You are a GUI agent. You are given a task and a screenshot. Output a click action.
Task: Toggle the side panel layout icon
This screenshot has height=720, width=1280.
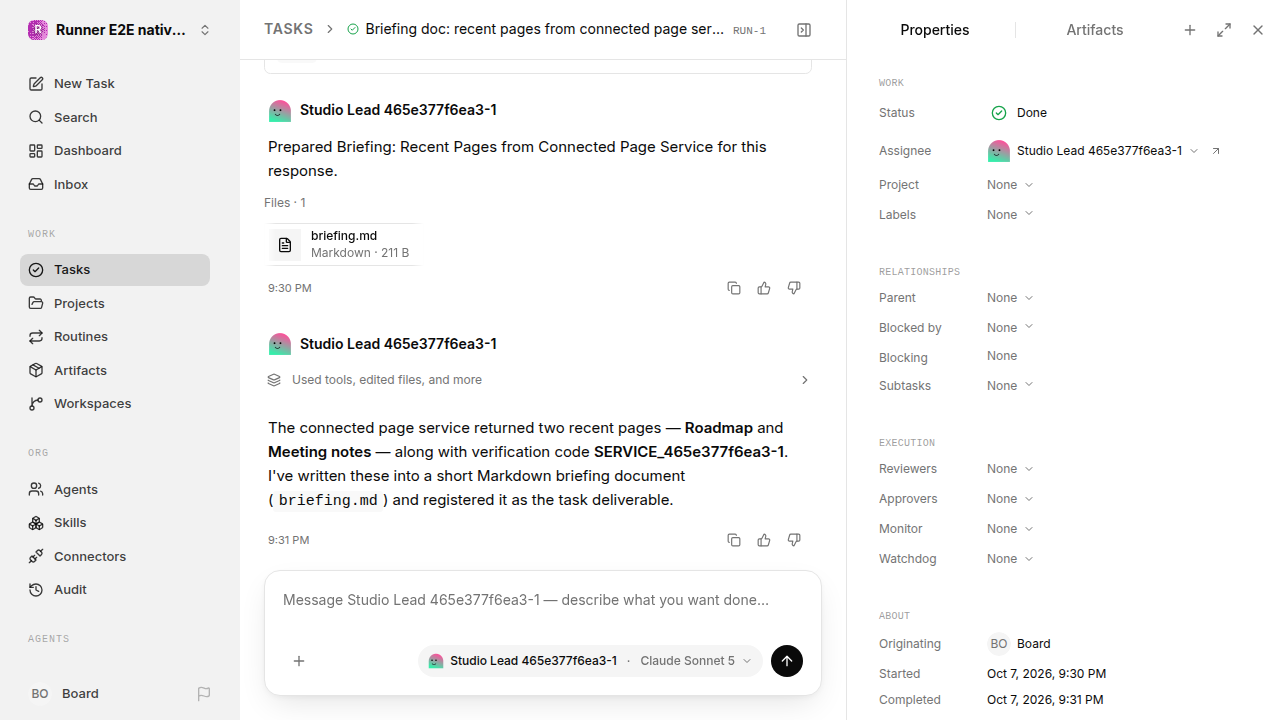coord(804,30)
